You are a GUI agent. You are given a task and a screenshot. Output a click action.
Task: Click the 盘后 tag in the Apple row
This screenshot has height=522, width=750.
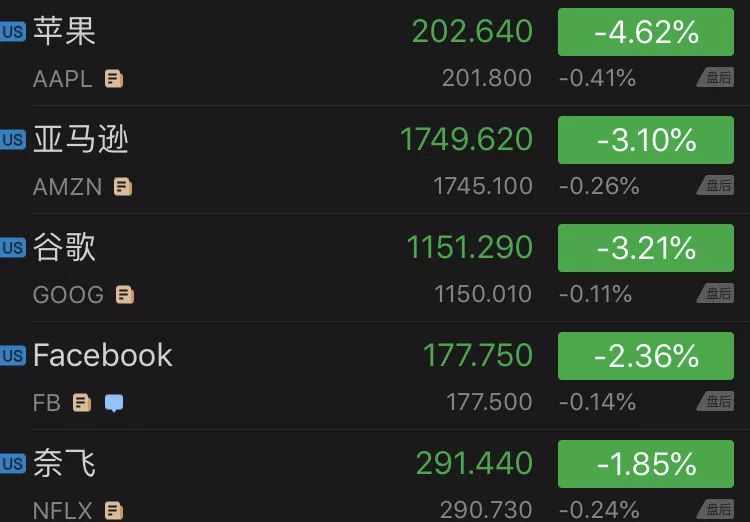tap(717, 78)
